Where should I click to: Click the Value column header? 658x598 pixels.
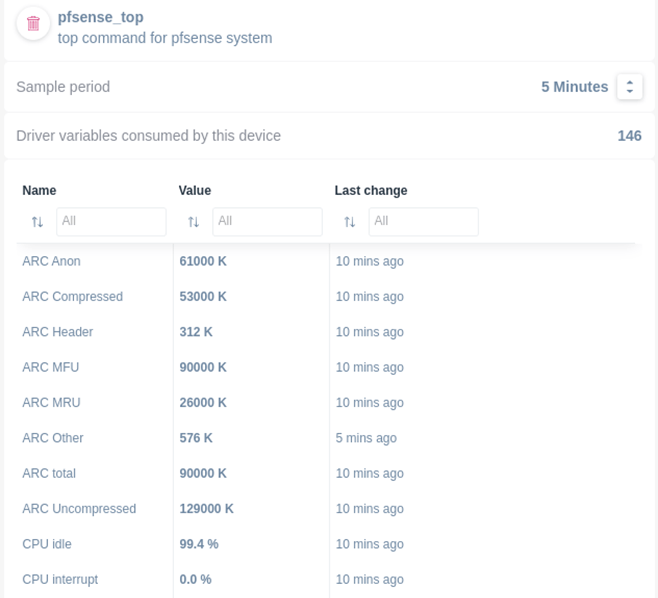pos(195,191)
